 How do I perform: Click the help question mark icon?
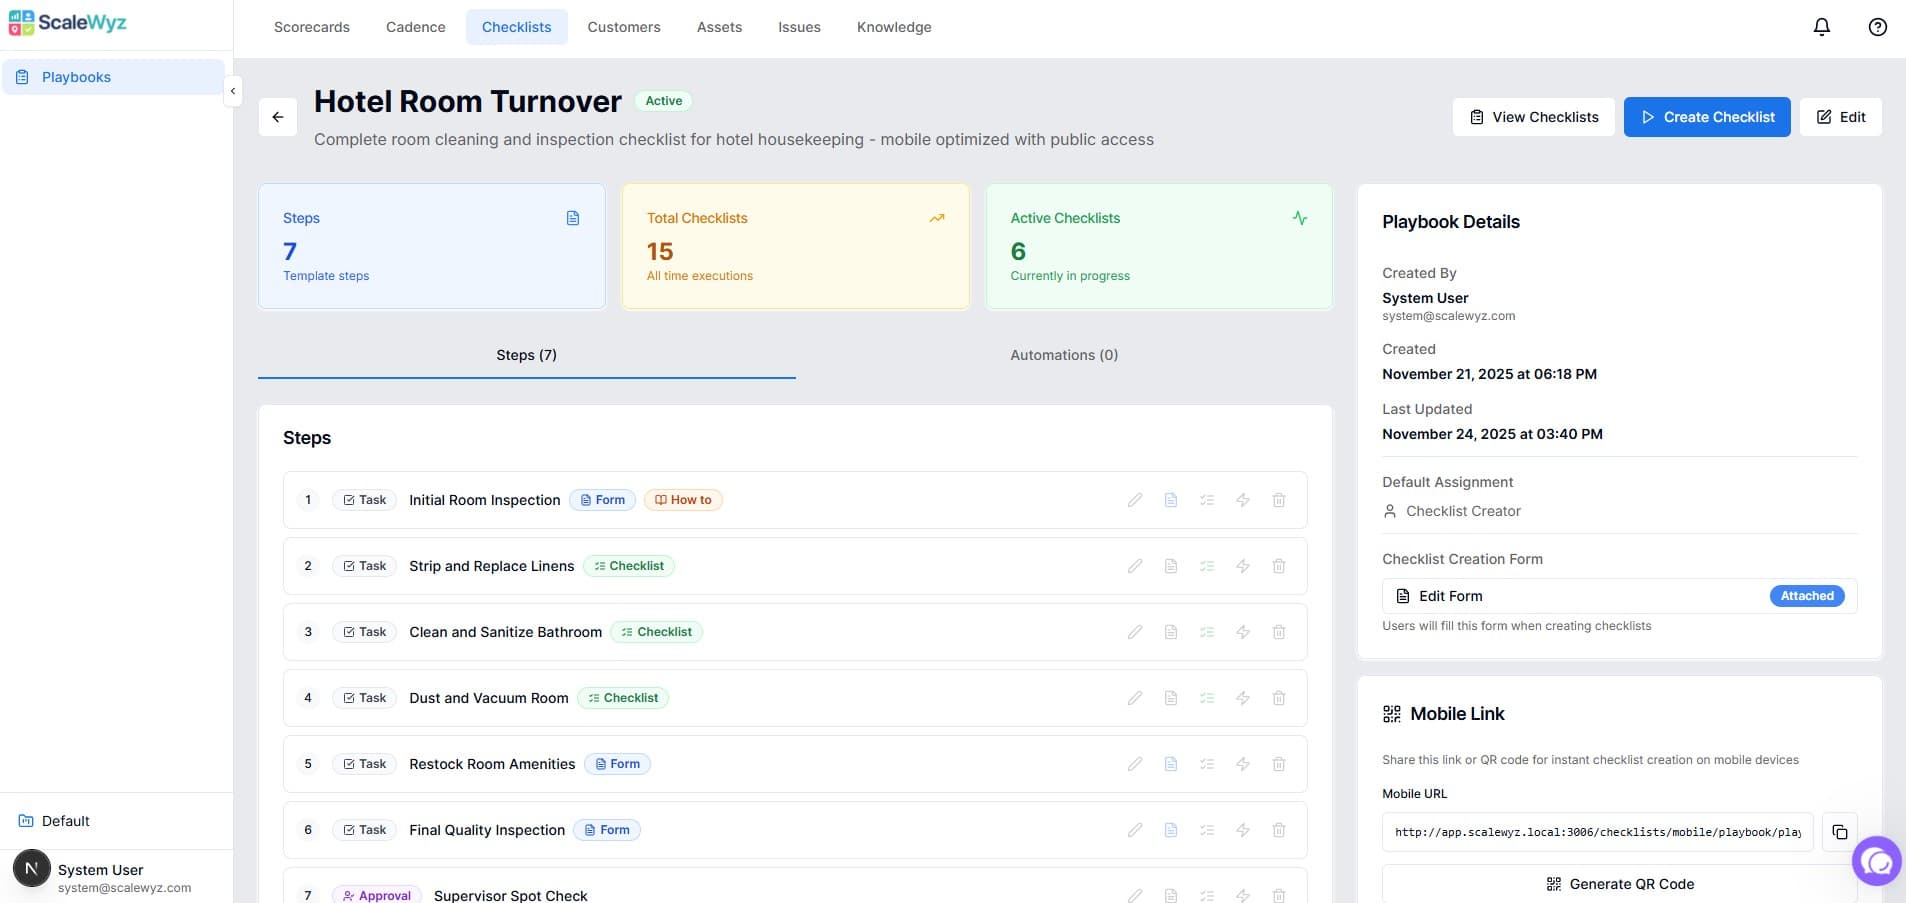1878,27
